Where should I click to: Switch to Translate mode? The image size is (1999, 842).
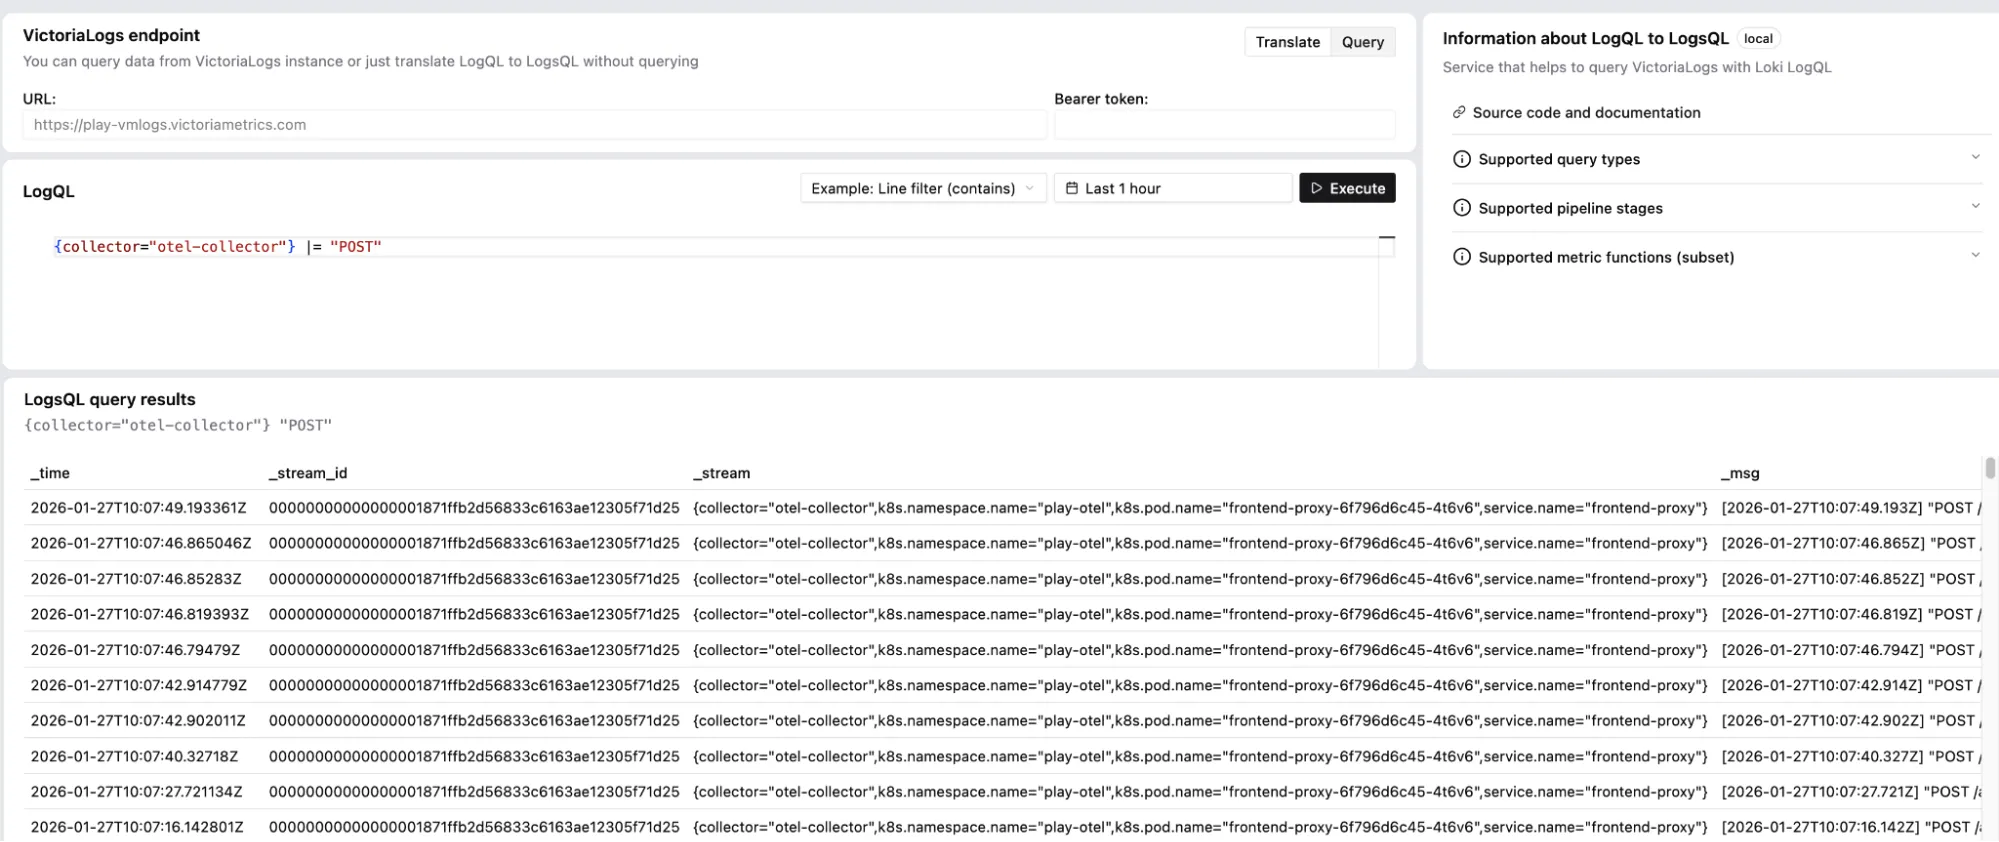(x=1287, y=42)
